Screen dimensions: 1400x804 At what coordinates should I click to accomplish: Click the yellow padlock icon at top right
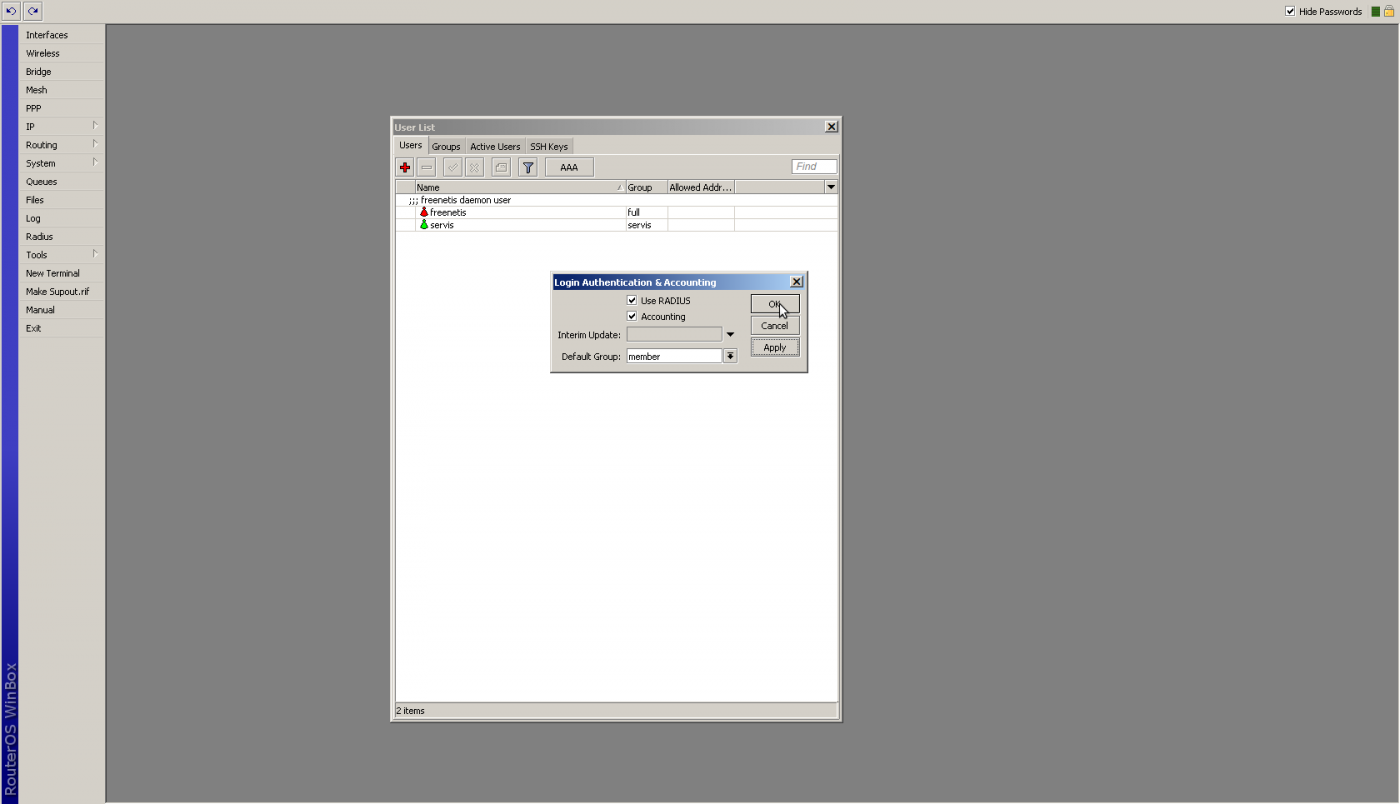tap(1389, 12)
